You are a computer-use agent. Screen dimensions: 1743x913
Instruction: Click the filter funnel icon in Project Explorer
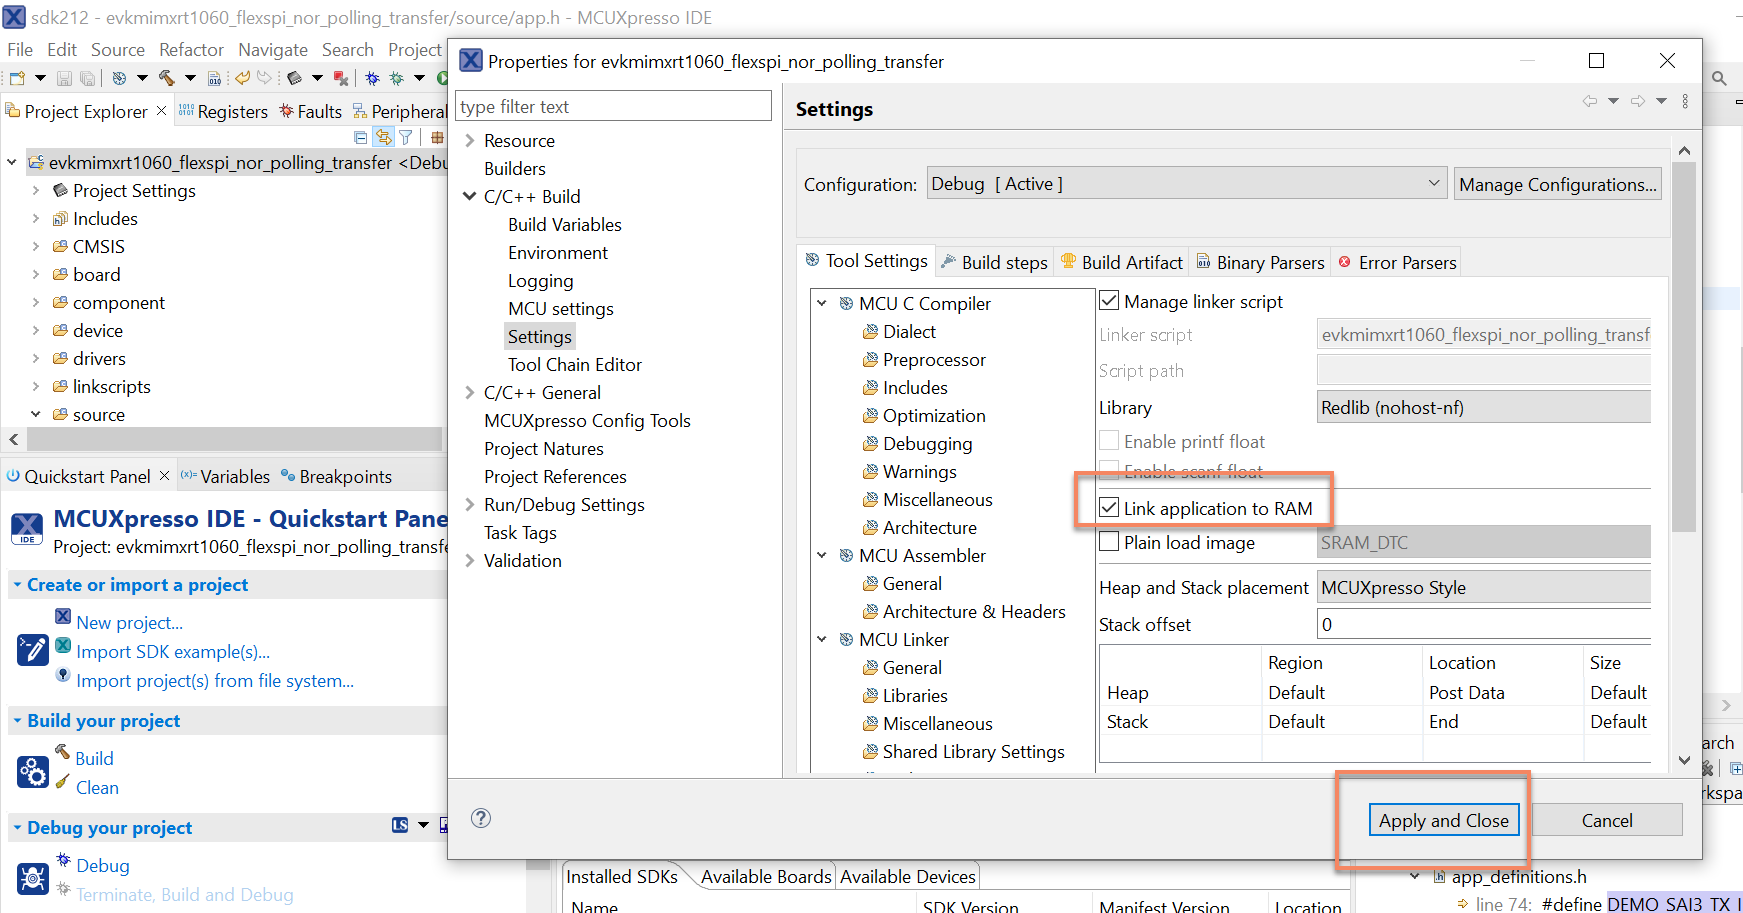pyautogui.click(x=406, y=137)
